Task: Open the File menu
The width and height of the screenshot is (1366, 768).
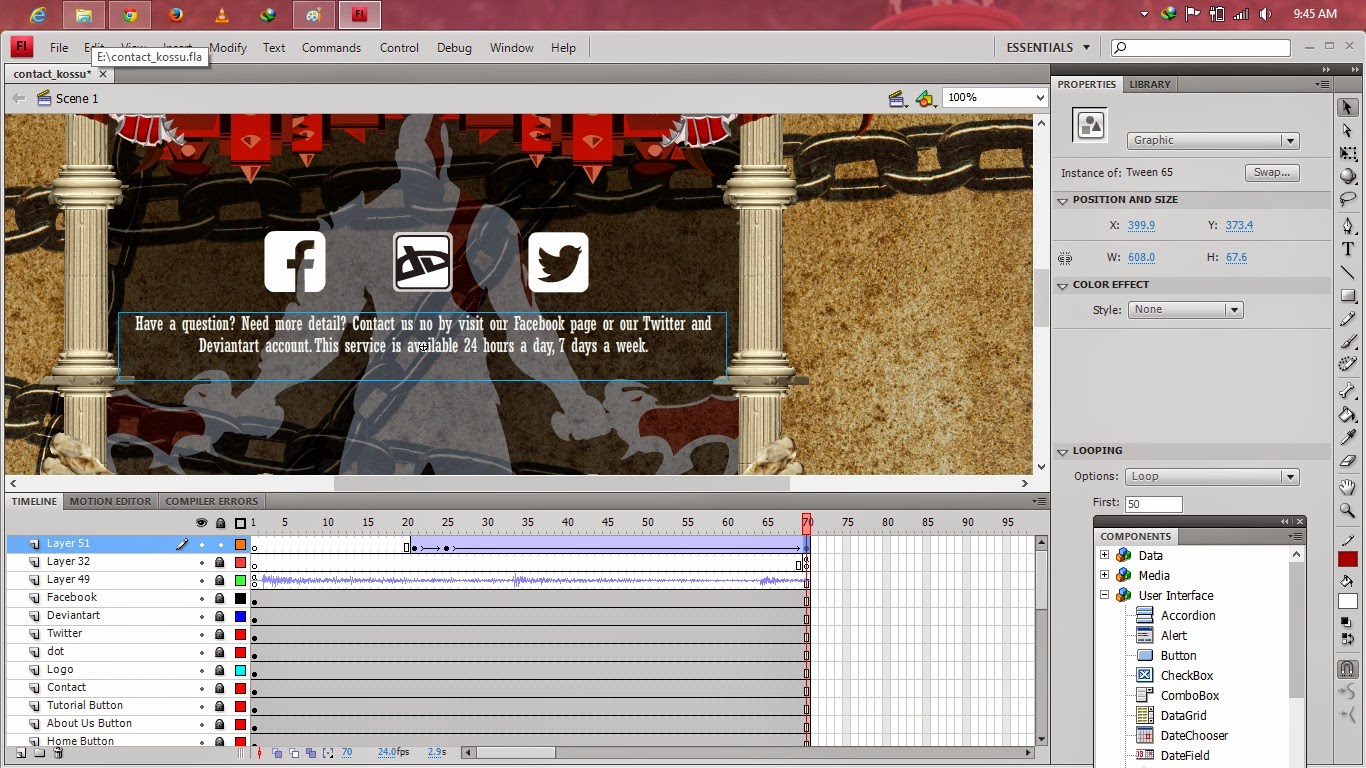Action: [59, 48]
